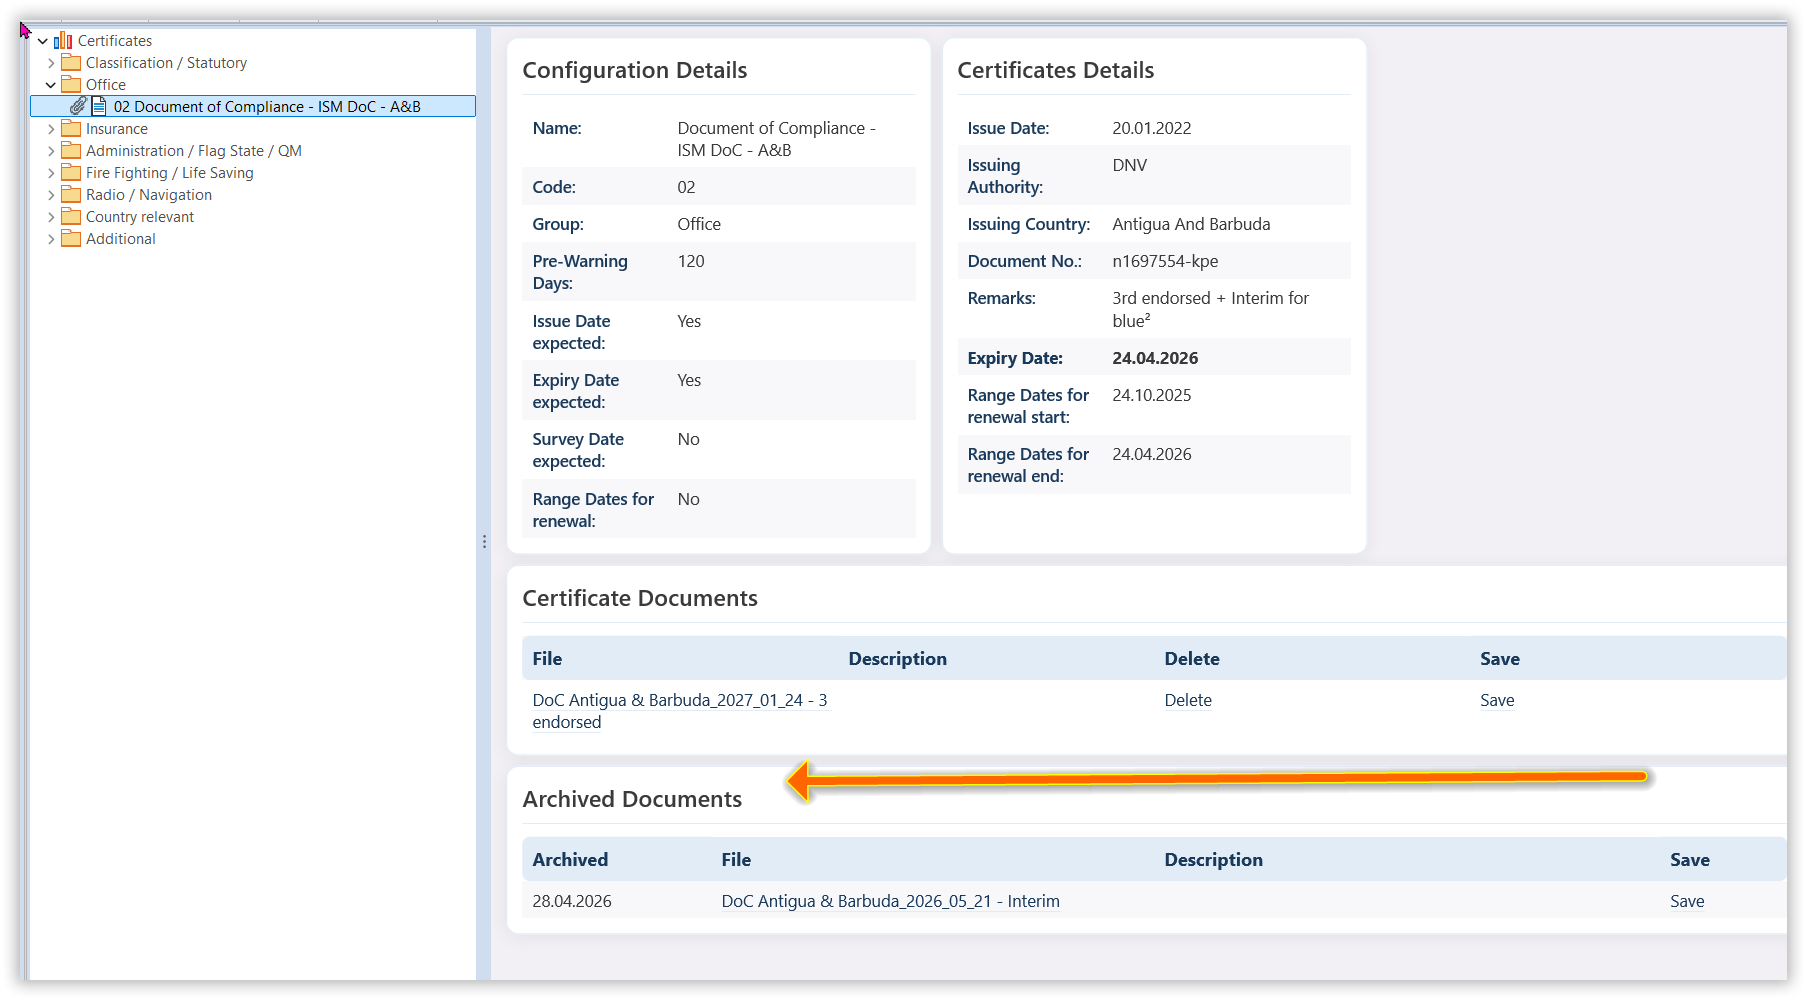The width and height of the screenshot is (1807, 1000).
Task: Expand the Classification / Statutory folder
Action: pyautogui.click(x=51, y=63)
